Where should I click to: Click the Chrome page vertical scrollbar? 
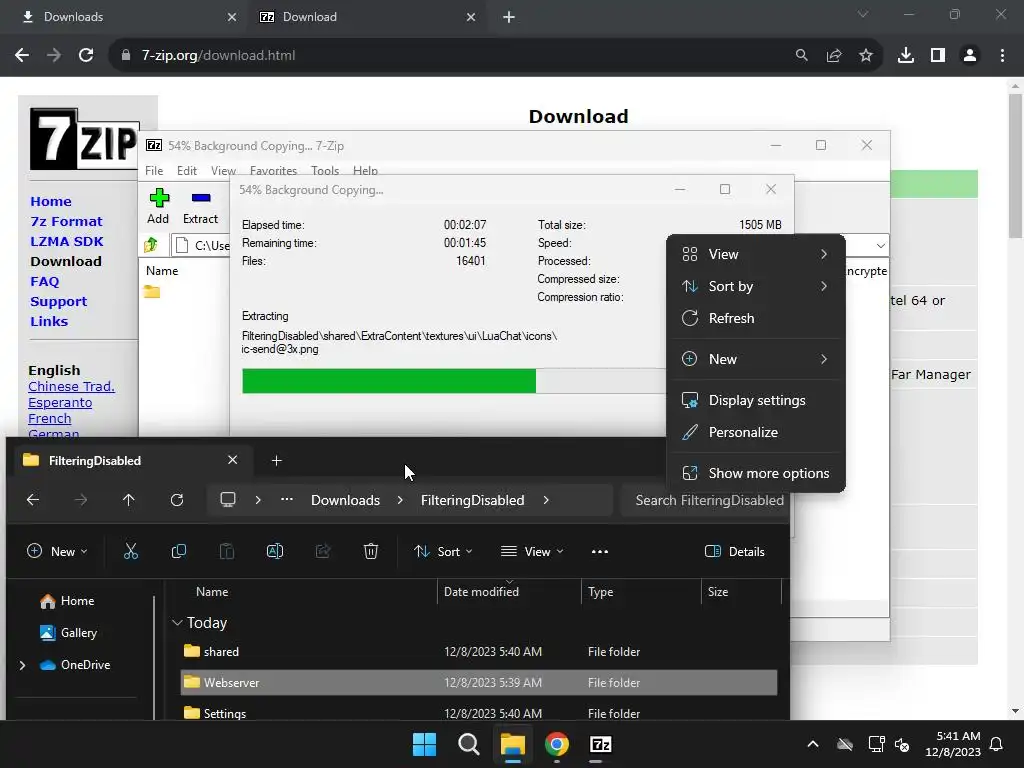(x=1014, y=166)
